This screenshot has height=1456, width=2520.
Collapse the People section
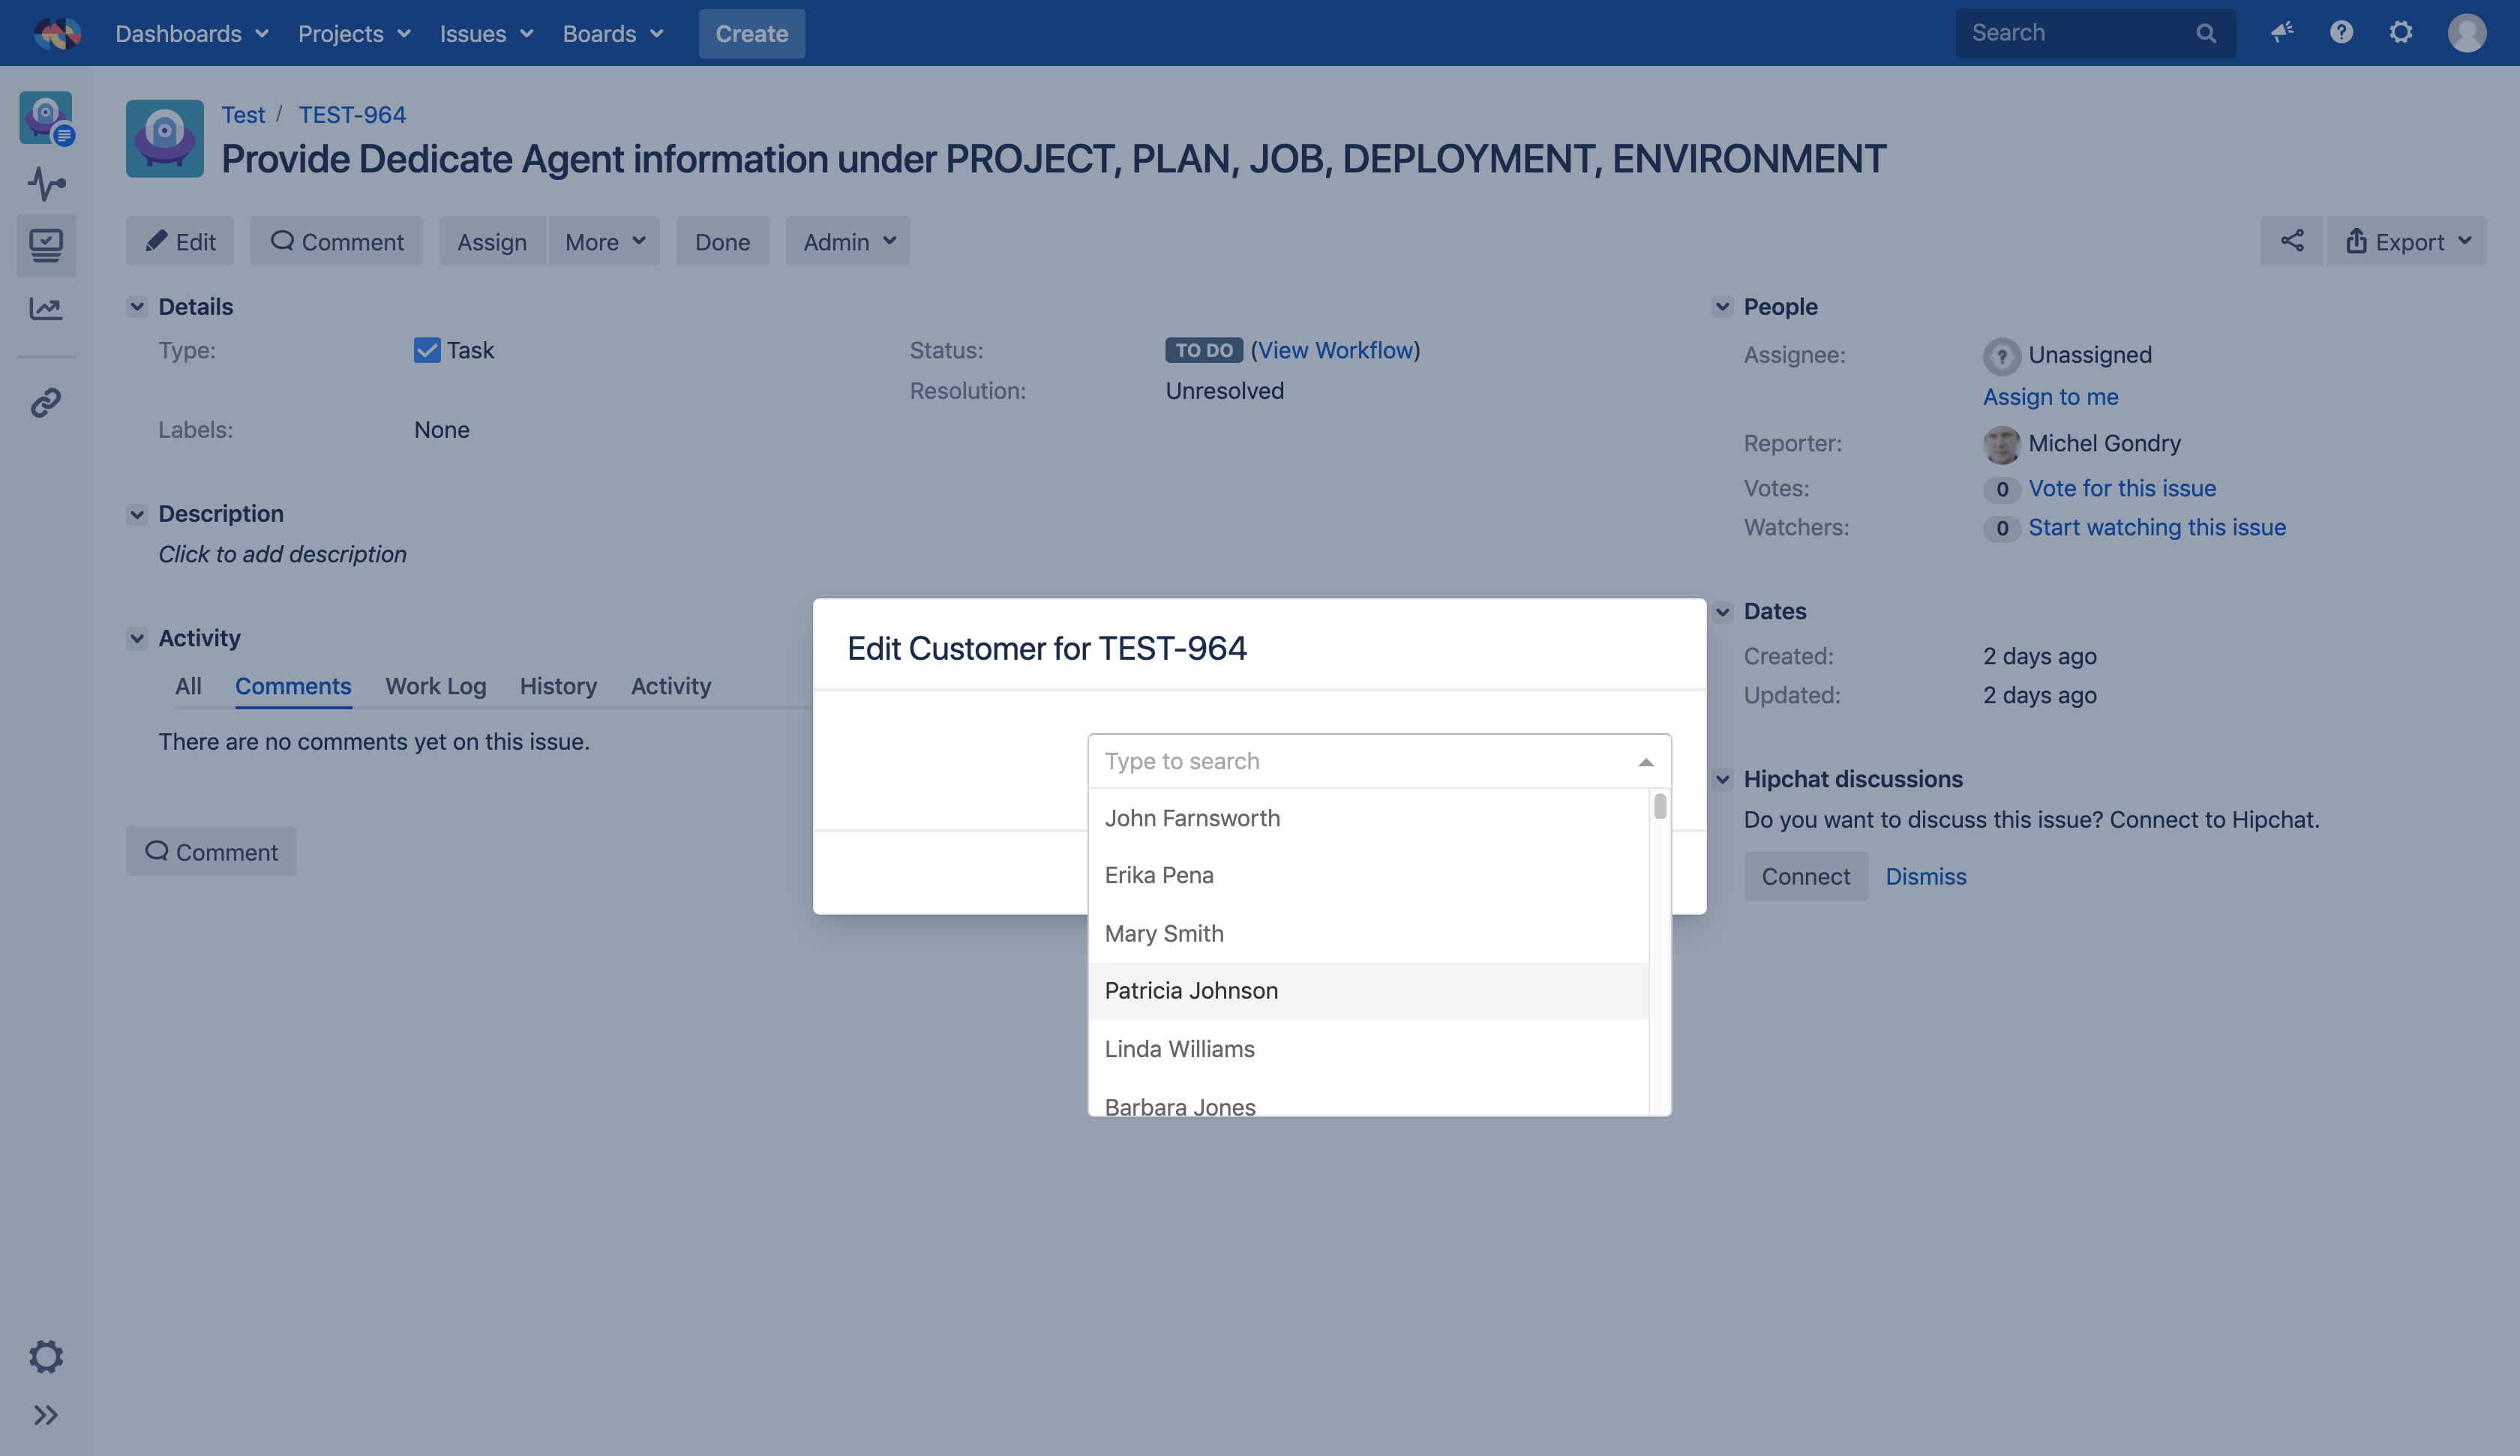(x=1722, y=307)
